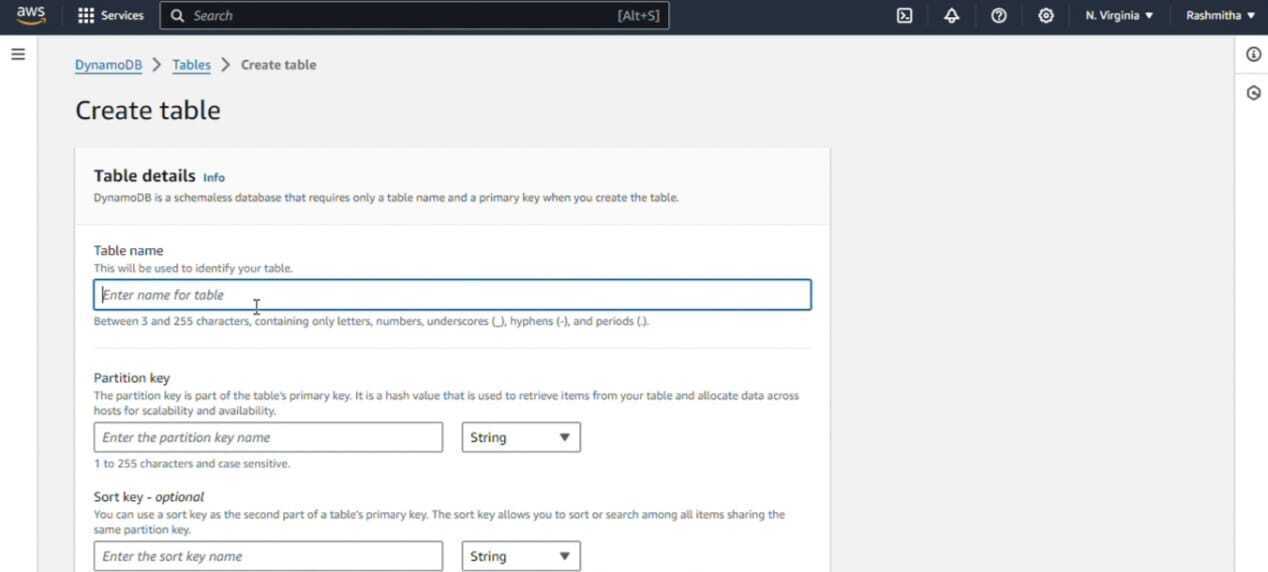Open the settings gear icon

pyautogui.click(x=1046, y=16)
